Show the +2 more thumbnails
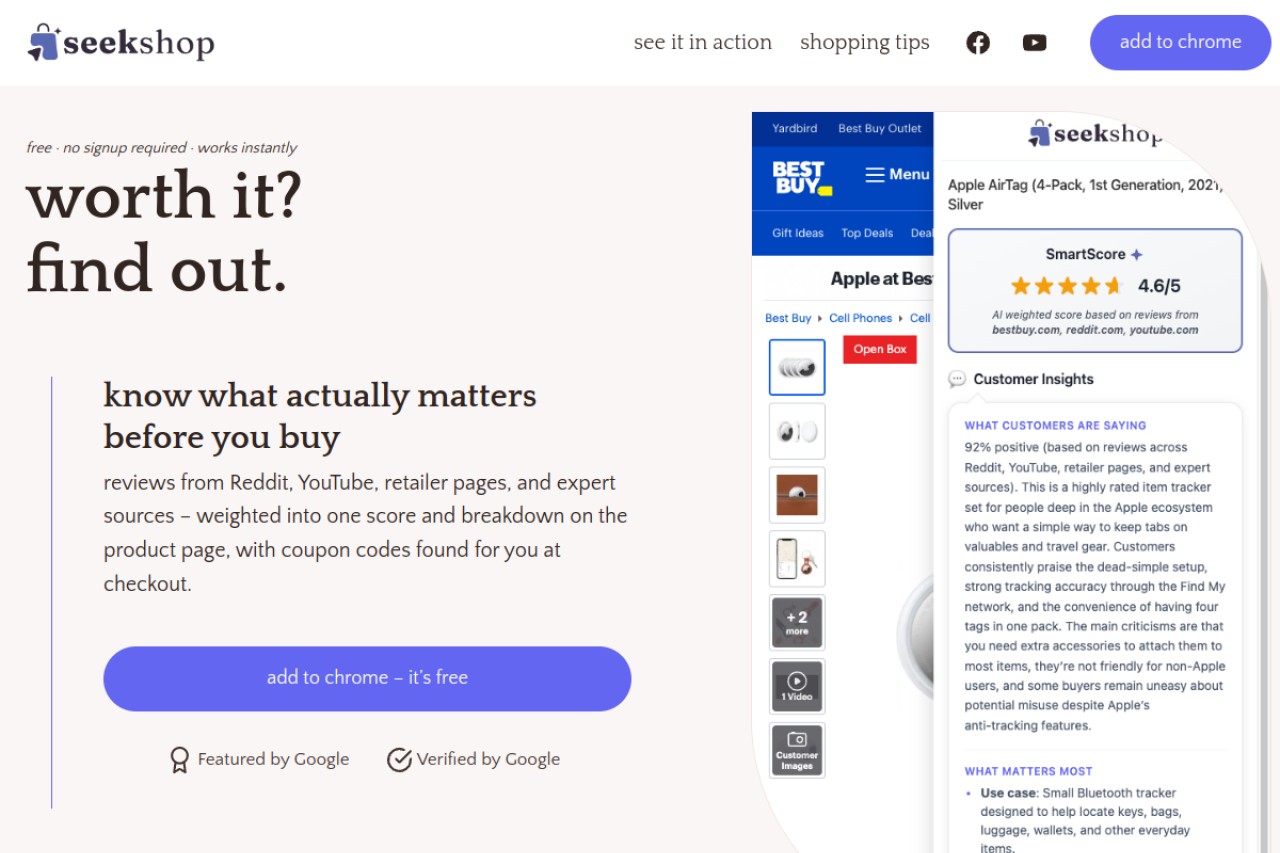 tap(797, 622)
